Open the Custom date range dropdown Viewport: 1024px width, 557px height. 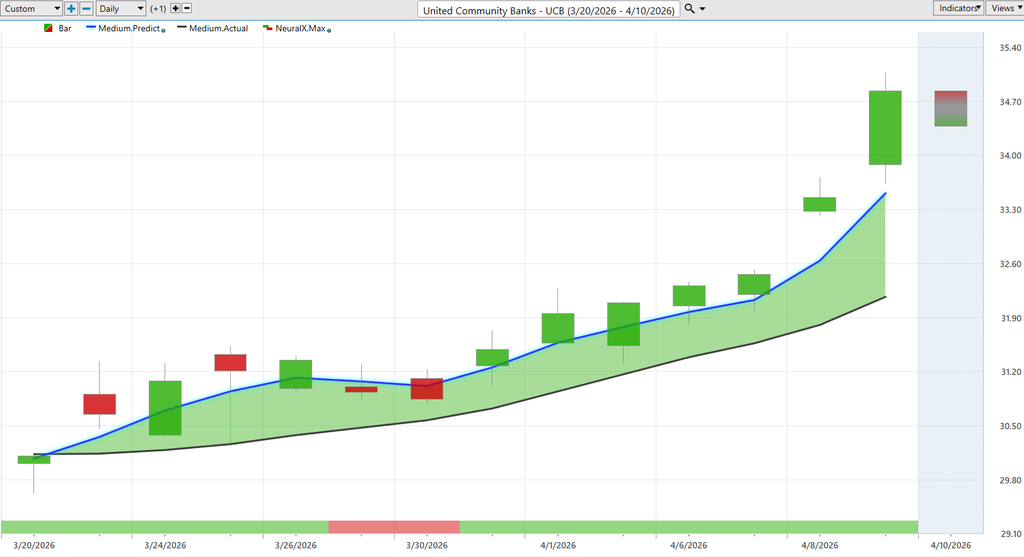tap(32, 8)
